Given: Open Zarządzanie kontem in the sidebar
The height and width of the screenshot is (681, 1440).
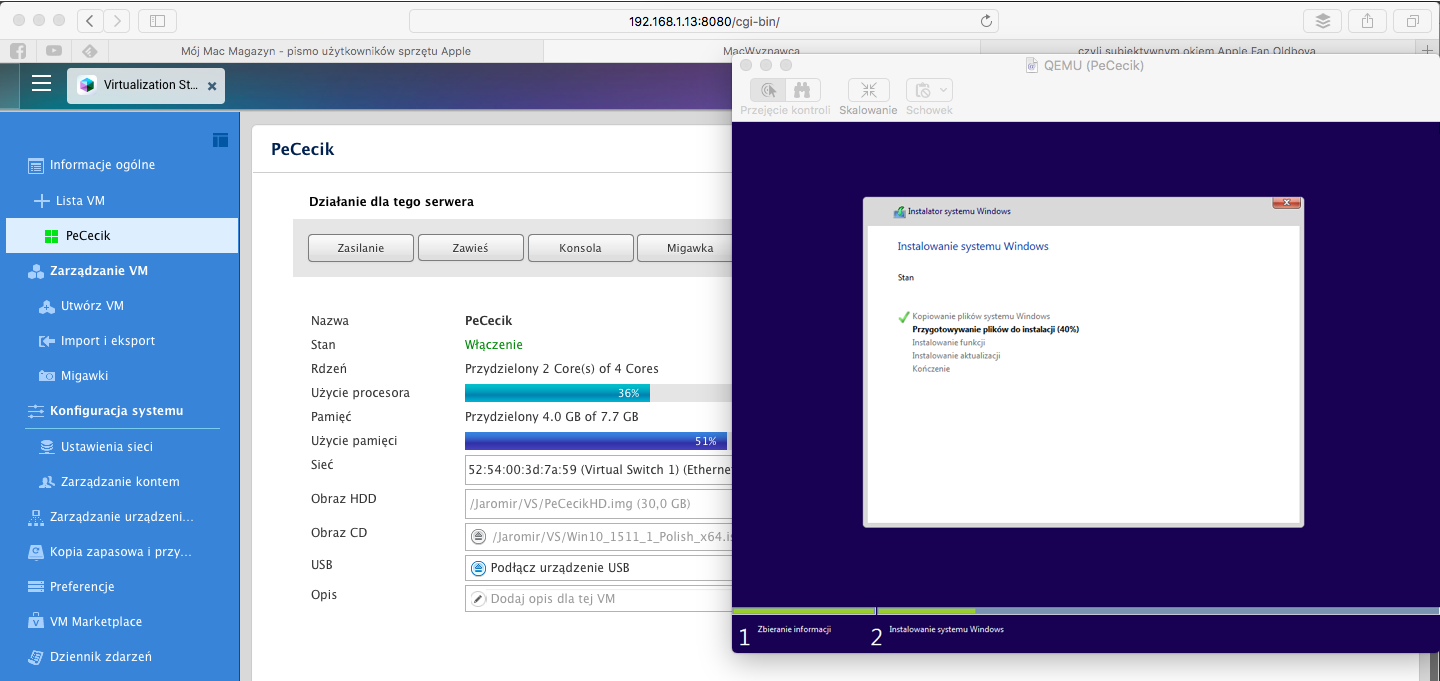Looking at the screenshot, I should coord(120,482).
